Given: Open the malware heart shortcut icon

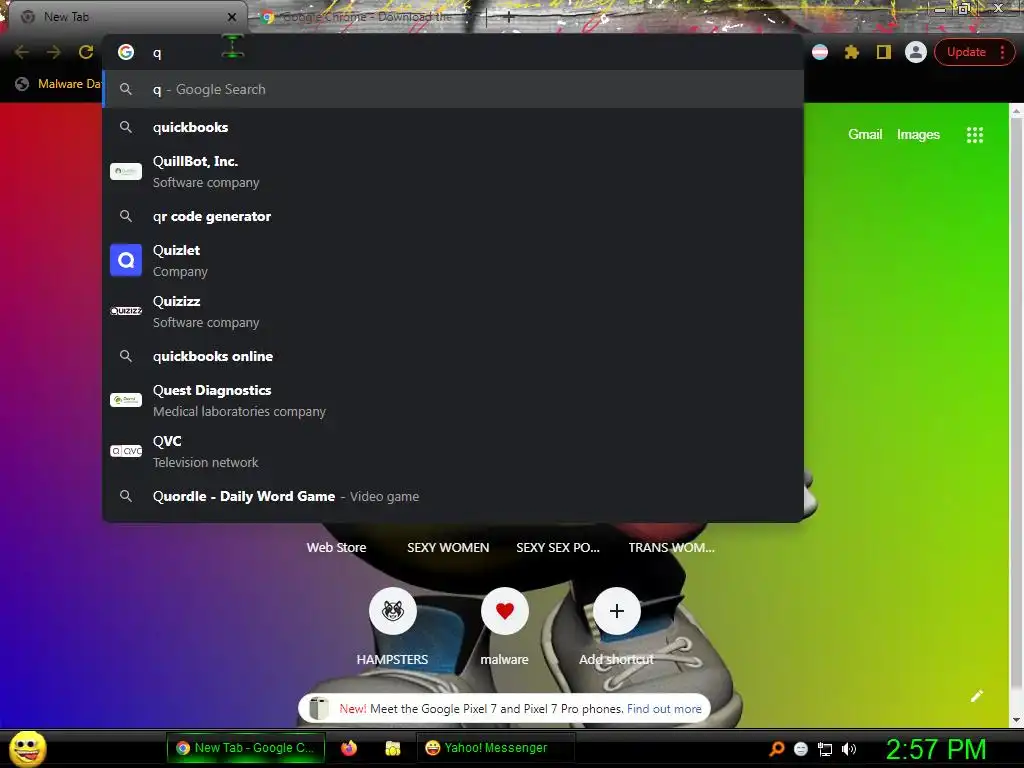Looking at the screenshot, I should pyautogui.click(x=505, y=611).
